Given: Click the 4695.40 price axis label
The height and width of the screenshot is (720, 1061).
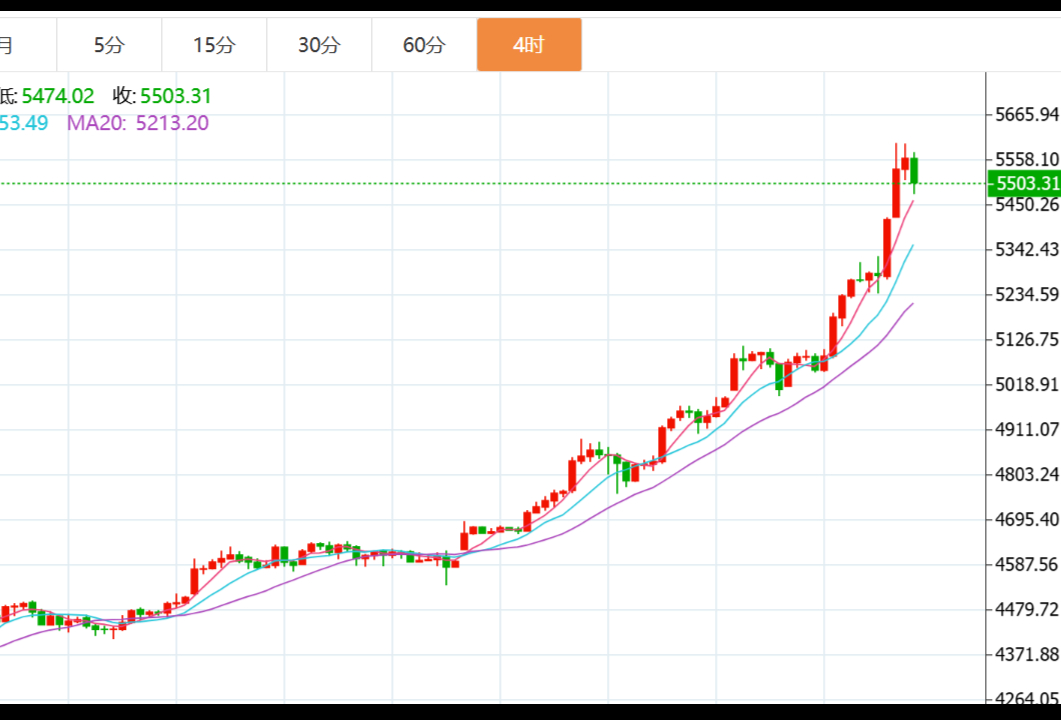Looking at the screenshot, I should click(x=1026, y=519).
